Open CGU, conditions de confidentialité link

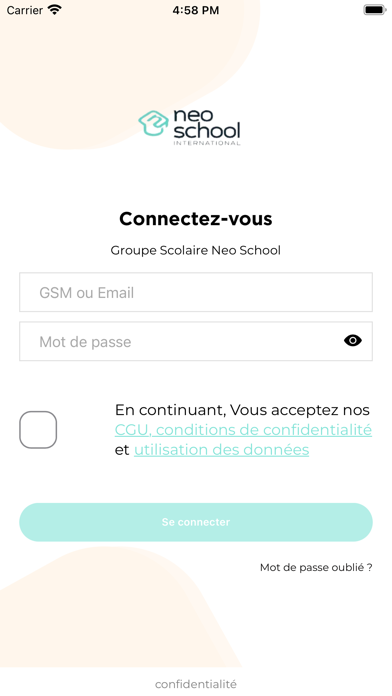click(x=243, y=430)
